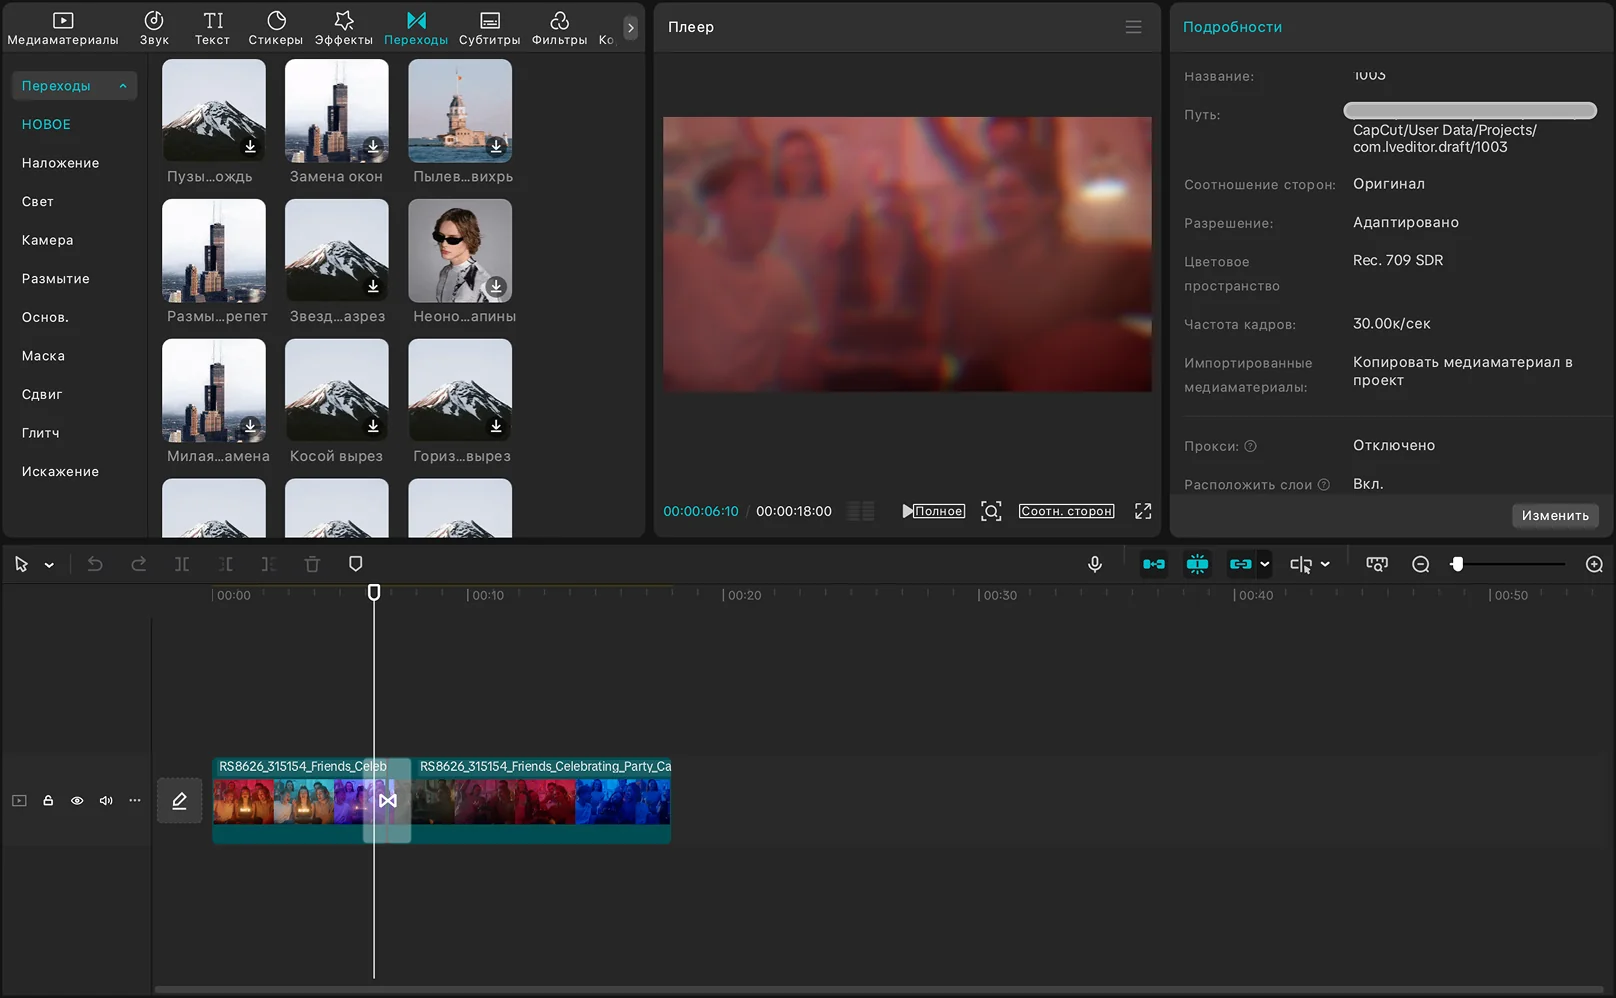Mute the video track audio
Image resolution: width=1616 pixels, height=998 pixels.
[106, 800]
